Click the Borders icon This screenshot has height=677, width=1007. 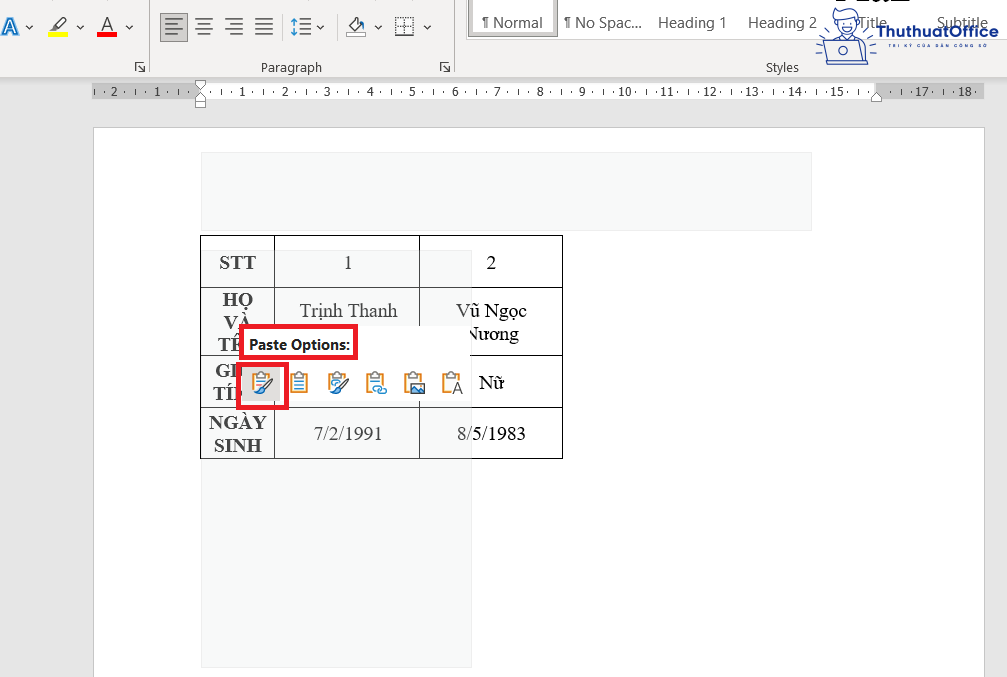[x=405, y=27]
